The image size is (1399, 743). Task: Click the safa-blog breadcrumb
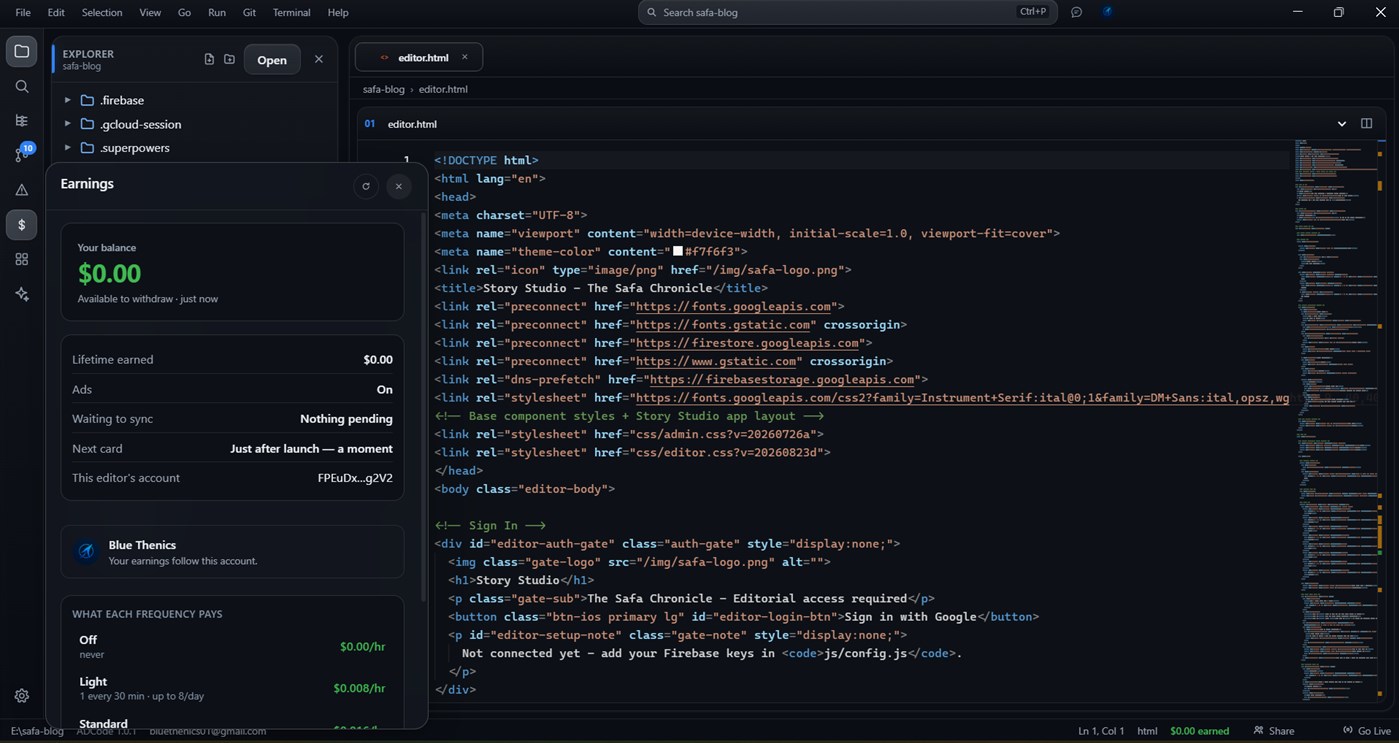point(383,89)
